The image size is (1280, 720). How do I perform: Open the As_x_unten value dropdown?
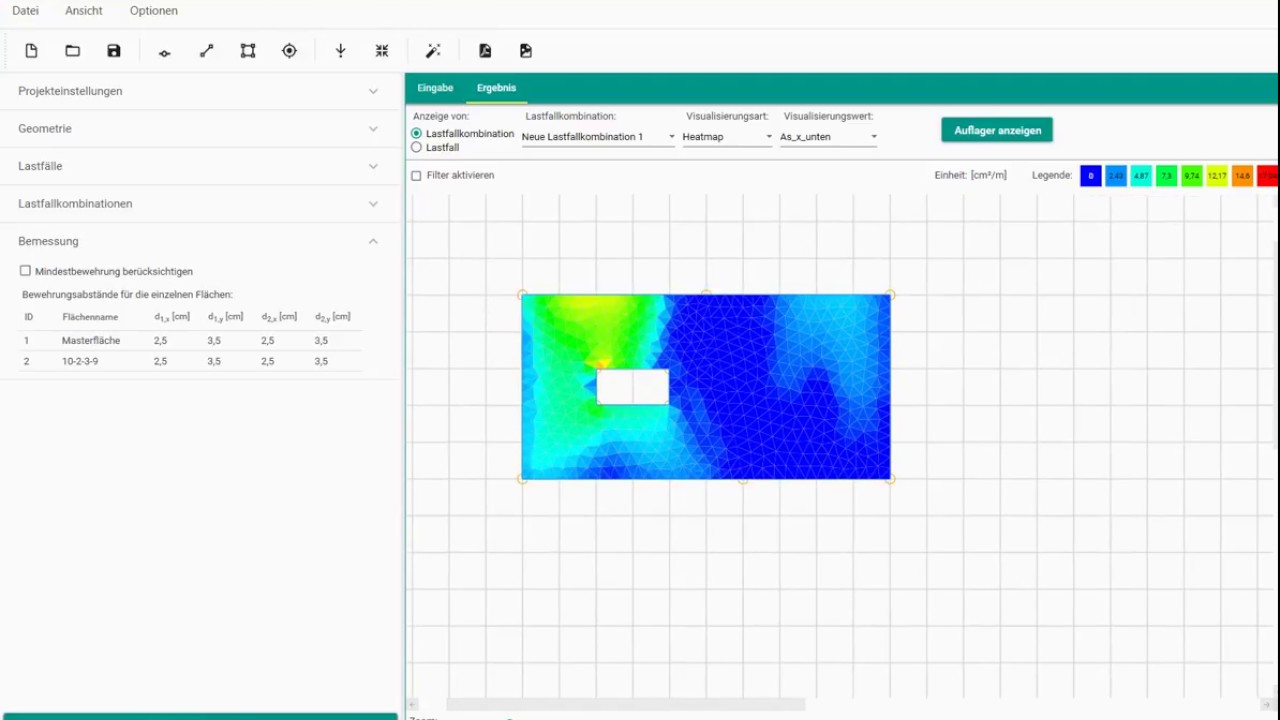(828, 137)
